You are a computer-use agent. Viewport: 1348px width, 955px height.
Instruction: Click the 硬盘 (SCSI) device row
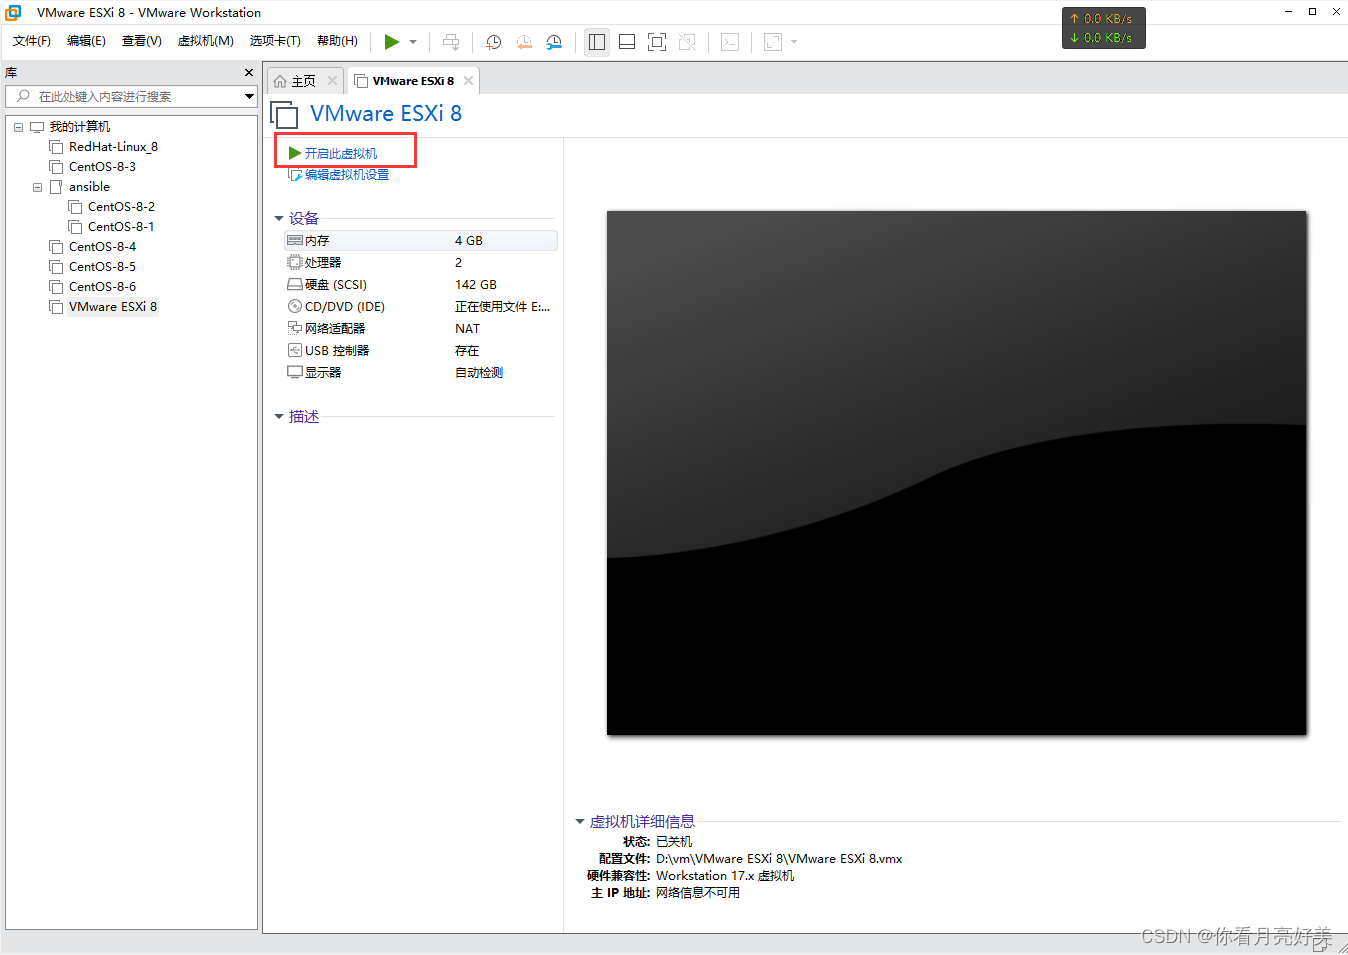420,285
